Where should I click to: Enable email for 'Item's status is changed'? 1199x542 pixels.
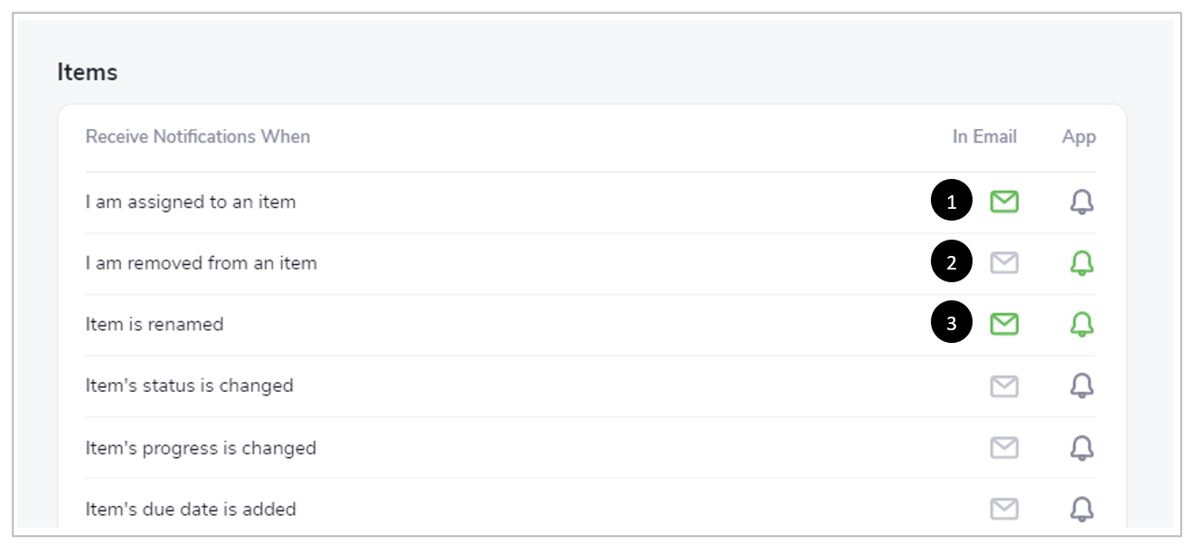1004,386
